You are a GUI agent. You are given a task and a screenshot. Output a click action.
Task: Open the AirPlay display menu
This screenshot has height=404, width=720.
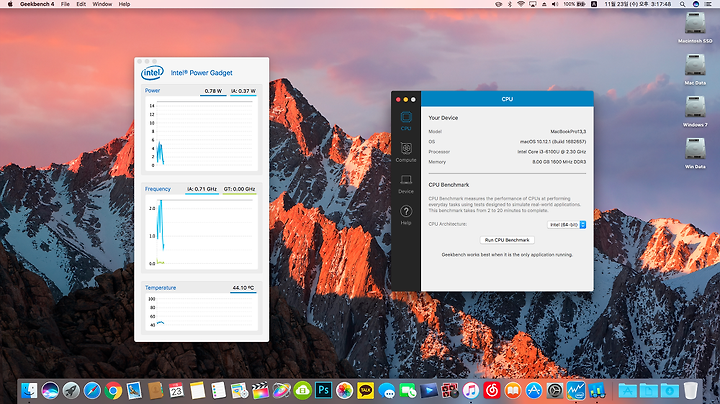point(533,4)
